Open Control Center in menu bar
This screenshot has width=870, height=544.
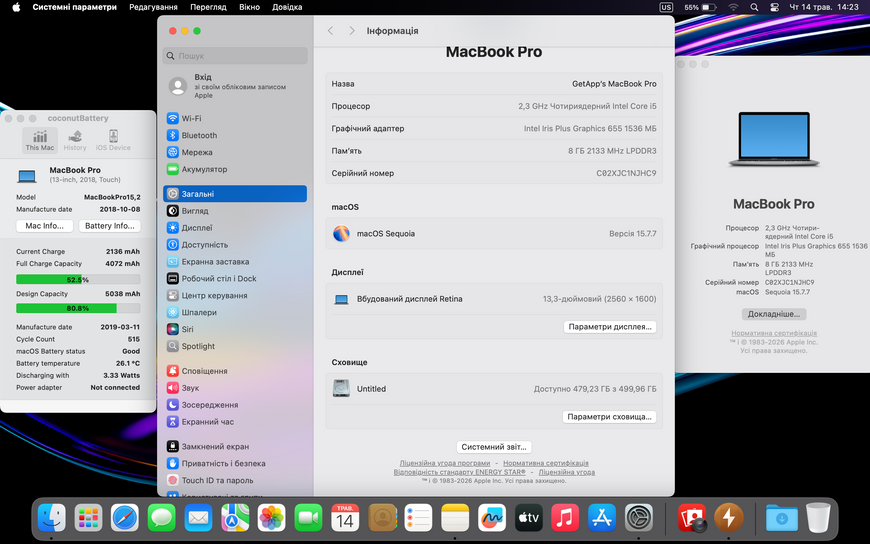tap(775, 7)
